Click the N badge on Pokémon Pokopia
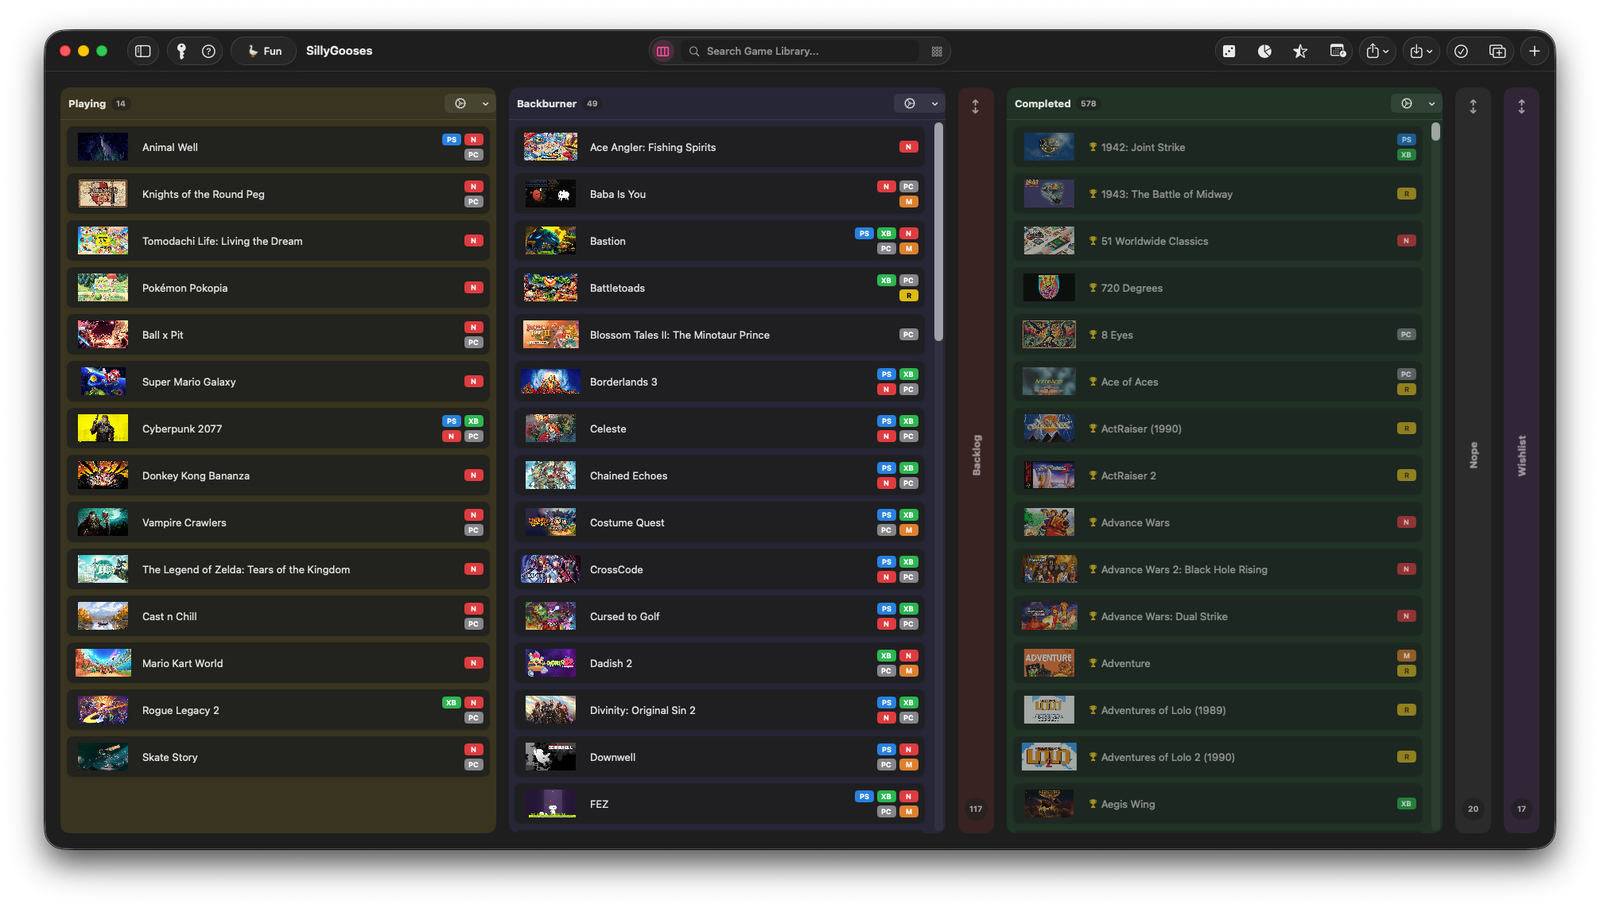The image size is (1600, 908). click(x=474, y=288)
